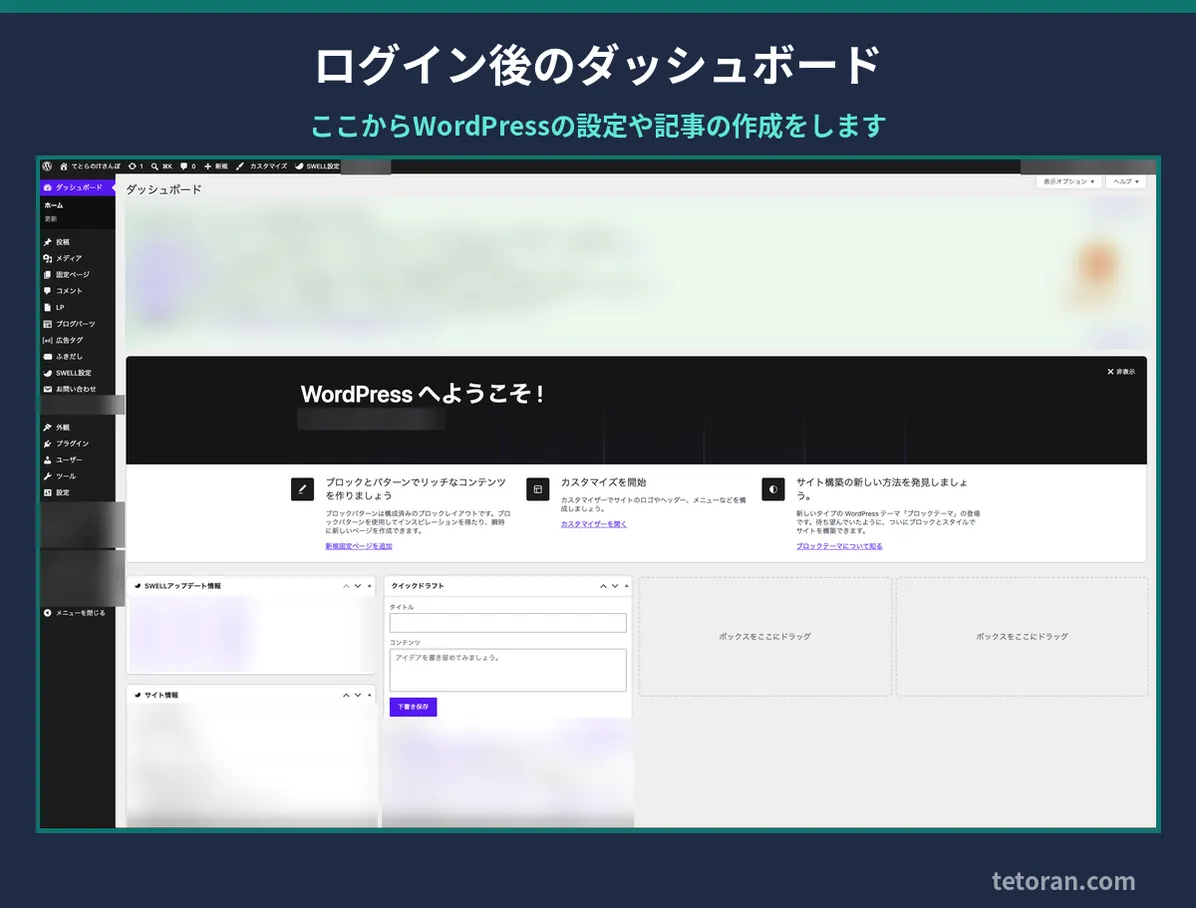Open コメント icon in sidebar
1196x908 pixels.
pos(47,291)
